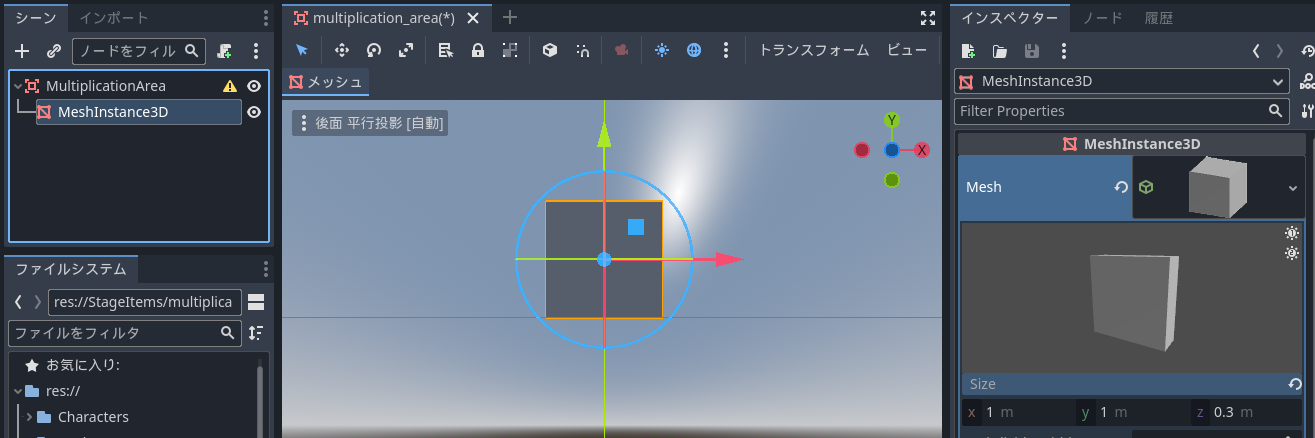This screenshot has height=438, width=1315.
Task: Create a new resource in inspector
Action: pyautogui.click(x=967, y=51)
